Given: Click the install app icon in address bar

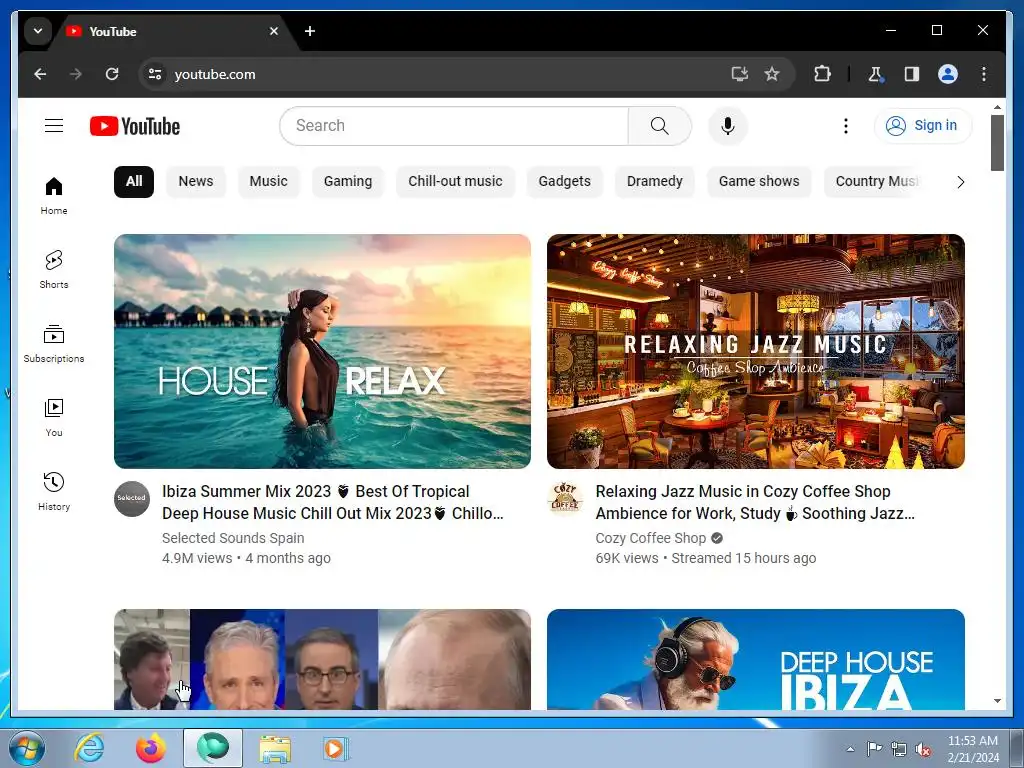Looking at the screenshot, I should point(739,74).
